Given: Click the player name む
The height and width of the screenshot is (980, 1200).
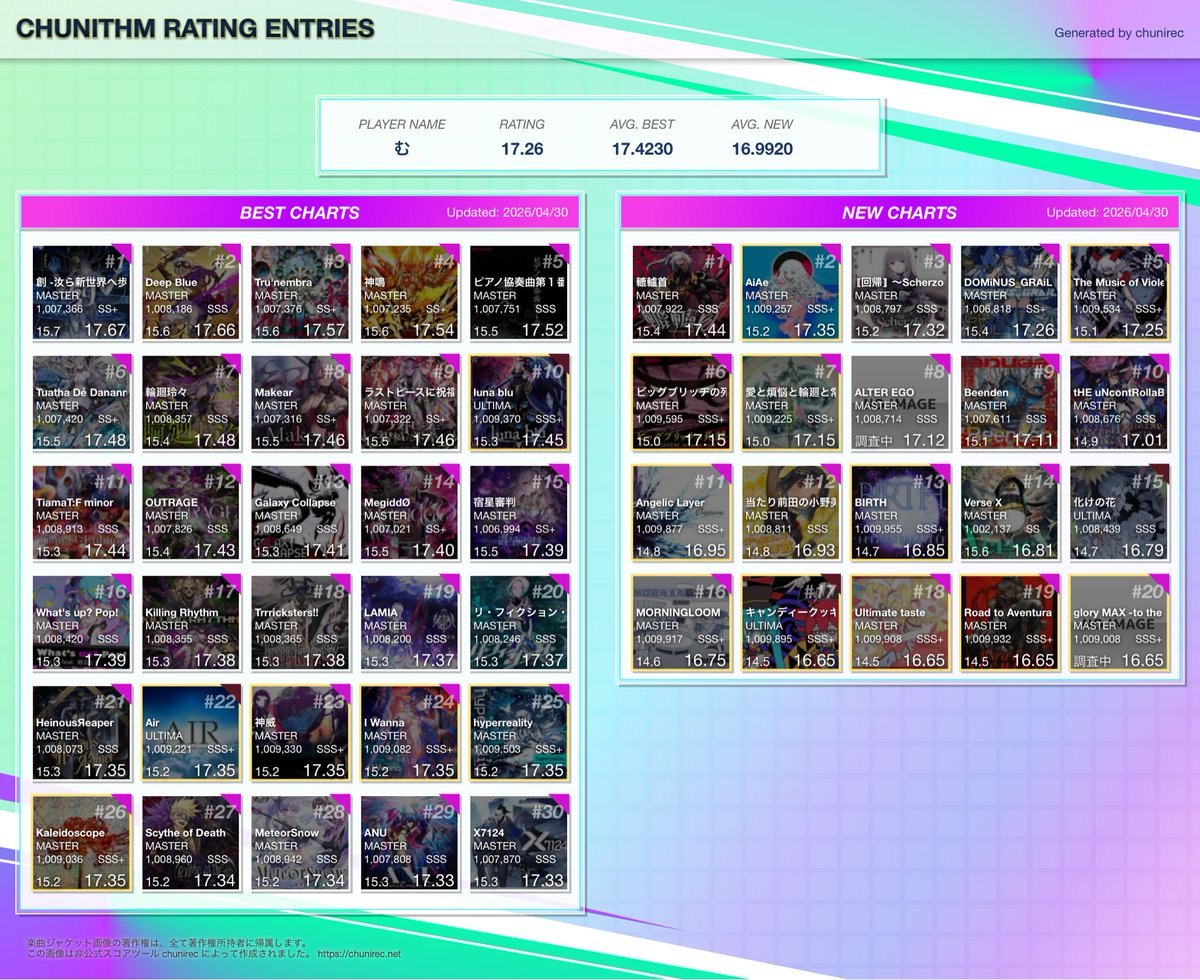Looking at the screenshot, I should tap(402, 149).
